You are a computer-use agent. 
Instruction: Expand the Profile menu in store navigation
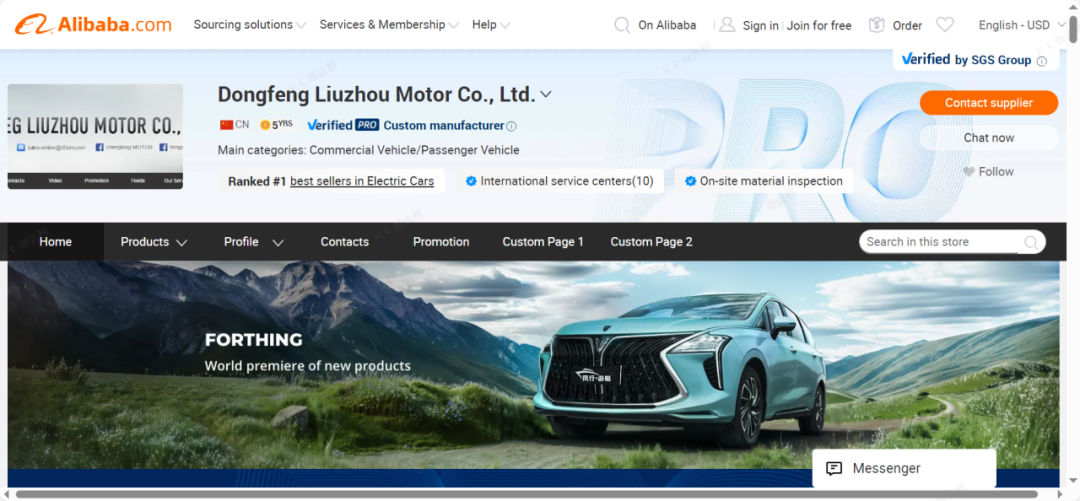(x=253, y=242)
